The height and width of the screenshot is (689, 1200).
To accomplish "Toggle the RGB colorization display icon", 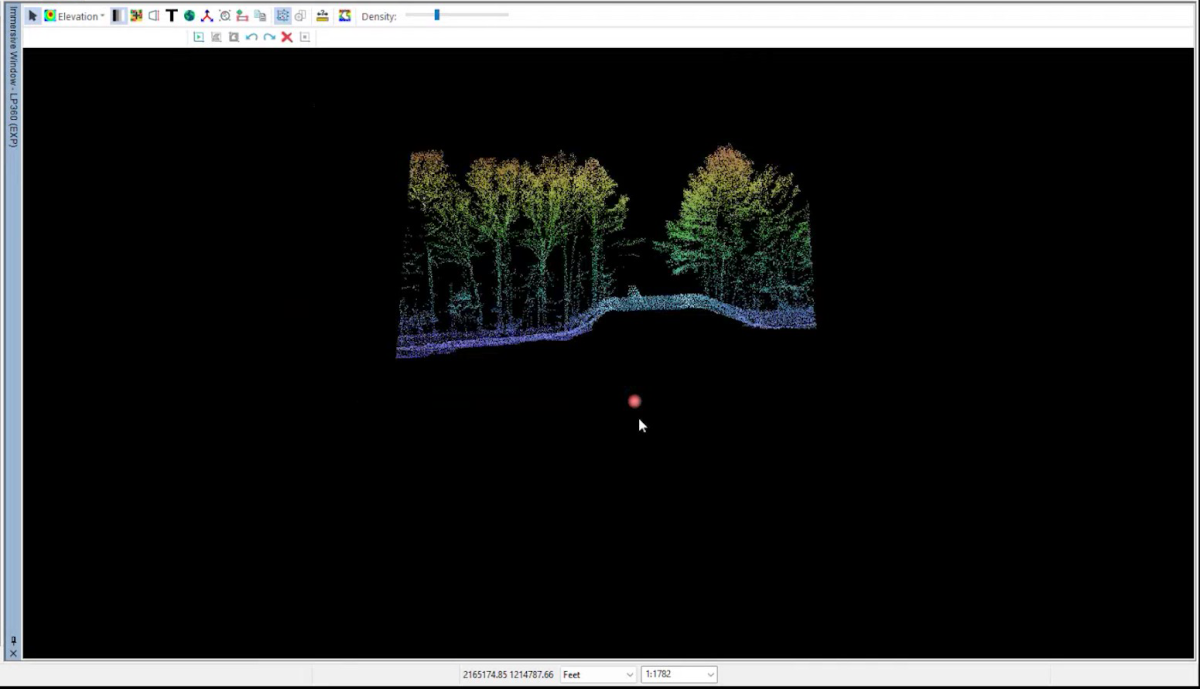I will [135, 16].
